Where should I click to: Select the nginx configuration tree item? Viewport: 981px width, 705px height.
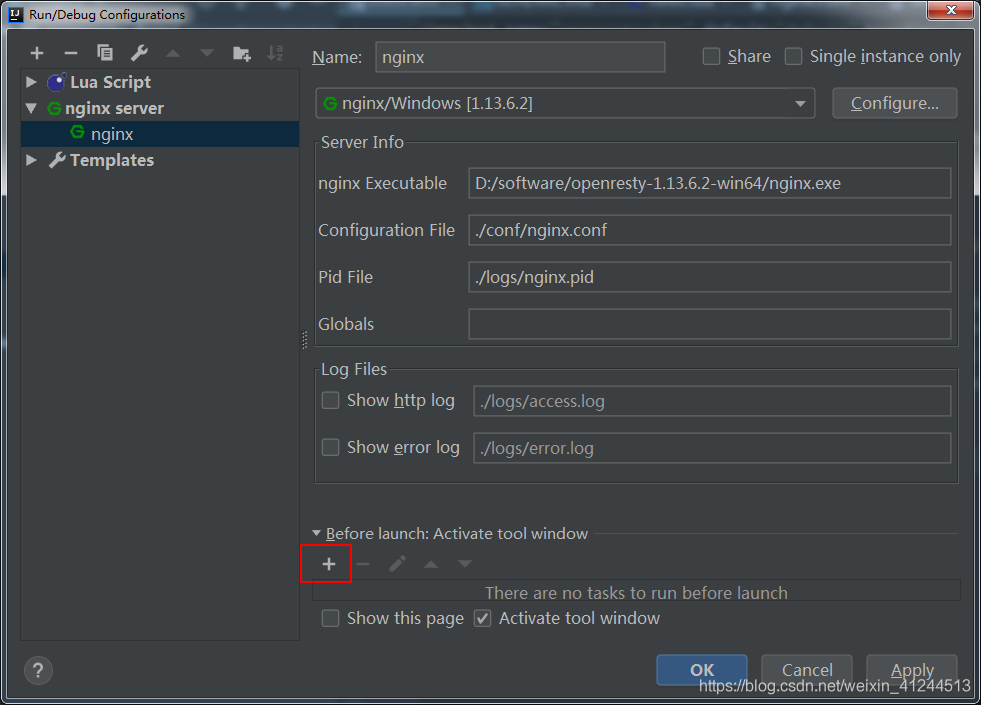[111, 134]
